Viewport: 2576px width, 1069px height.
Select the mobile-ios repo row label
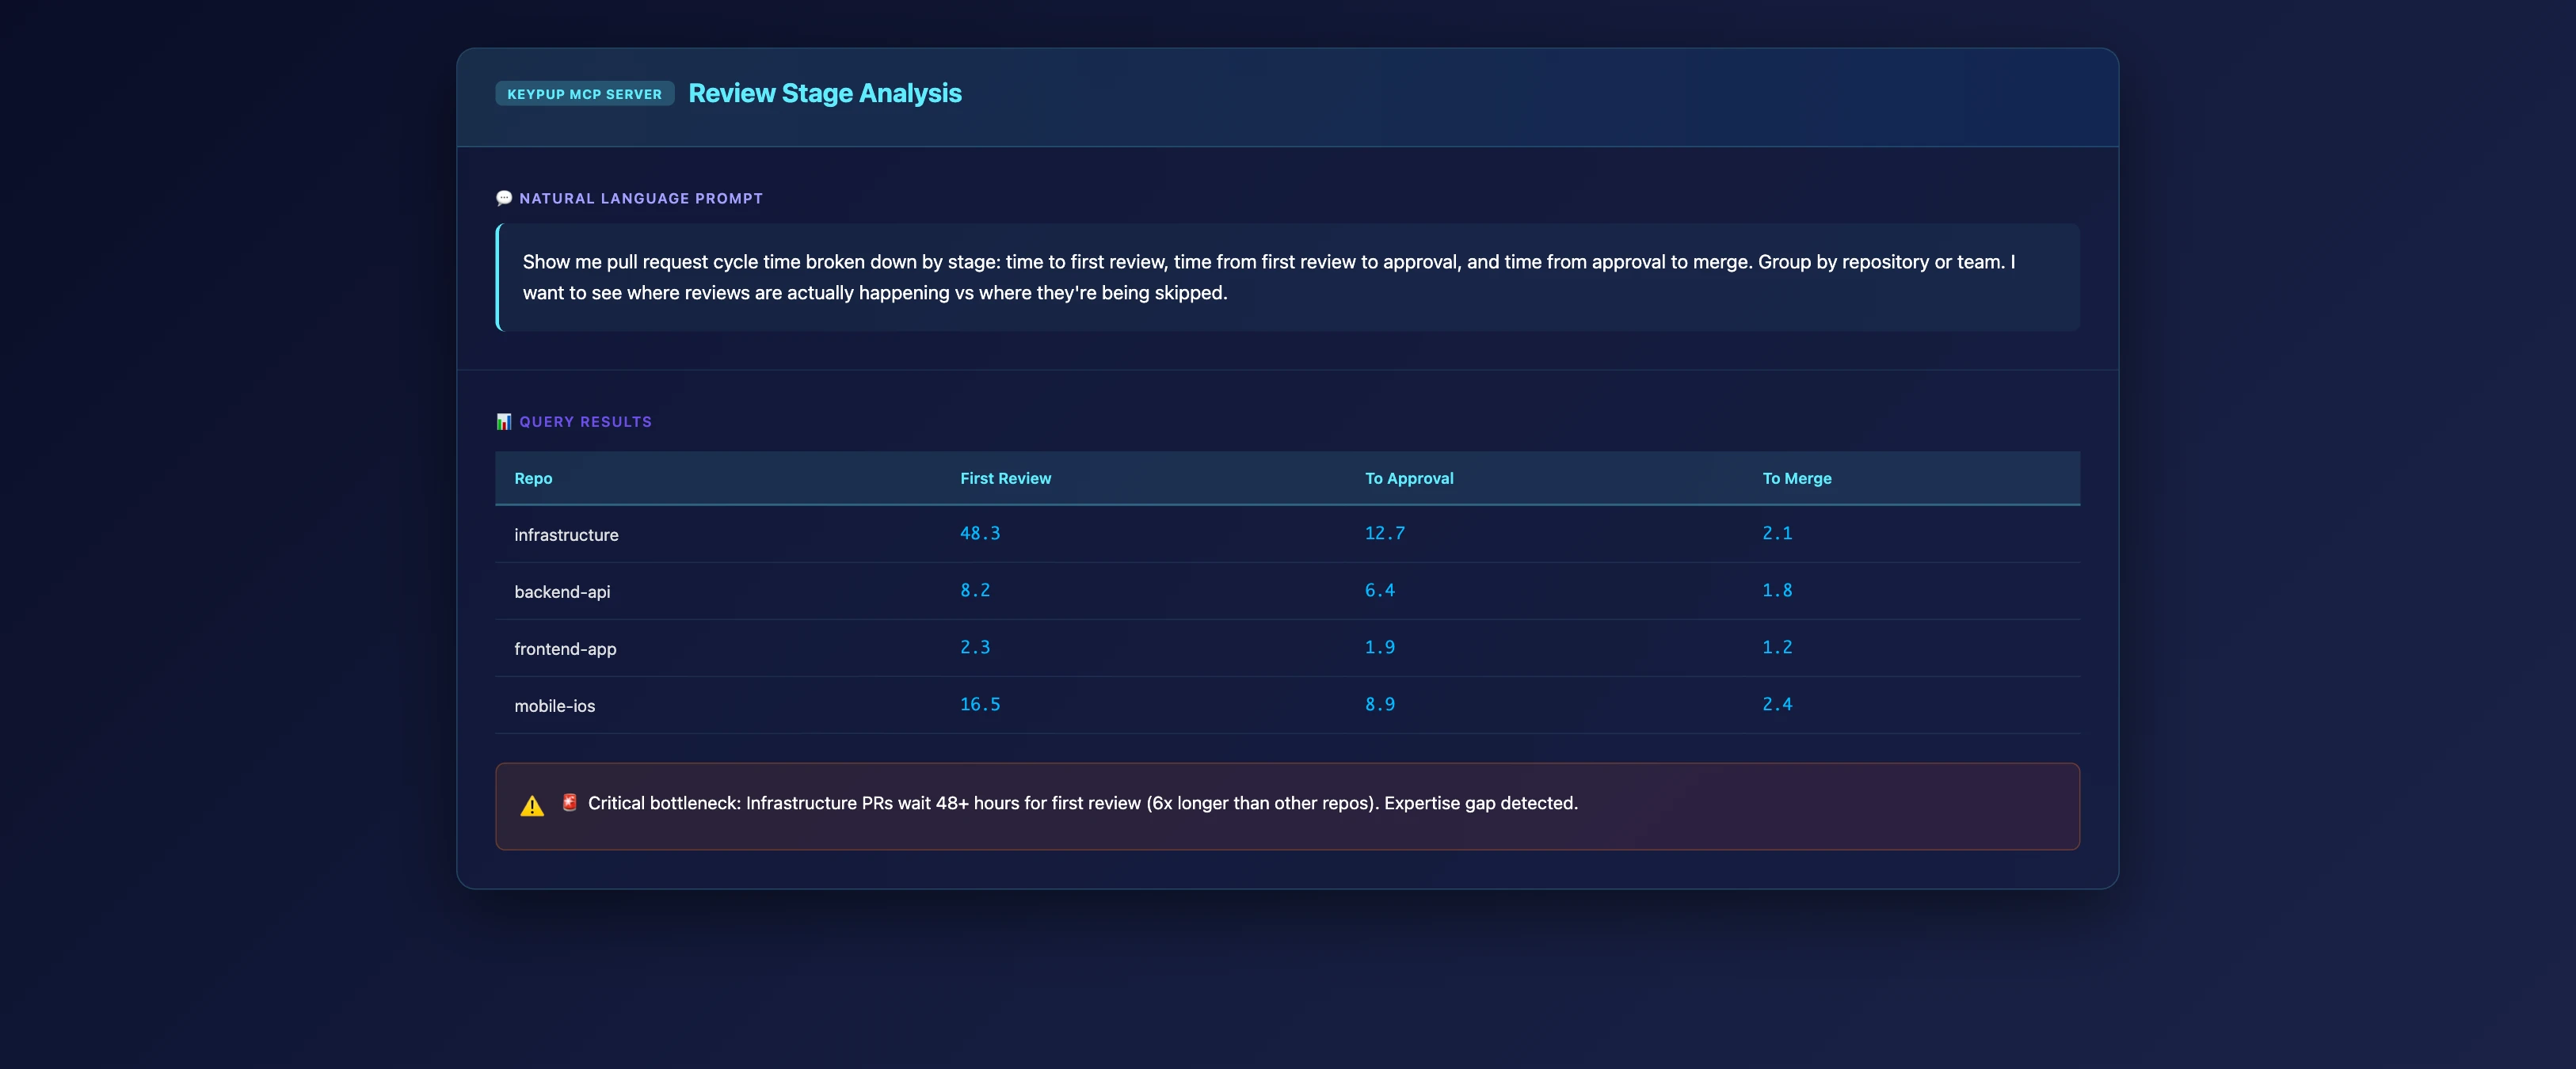[x=554, y=706]
